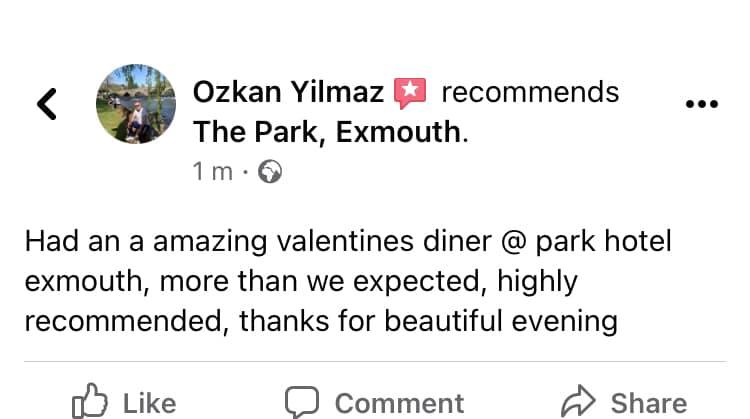Click the "1 m" post timestamp
750x419 pixels.
pyautogui.click(x=212, y=172)
